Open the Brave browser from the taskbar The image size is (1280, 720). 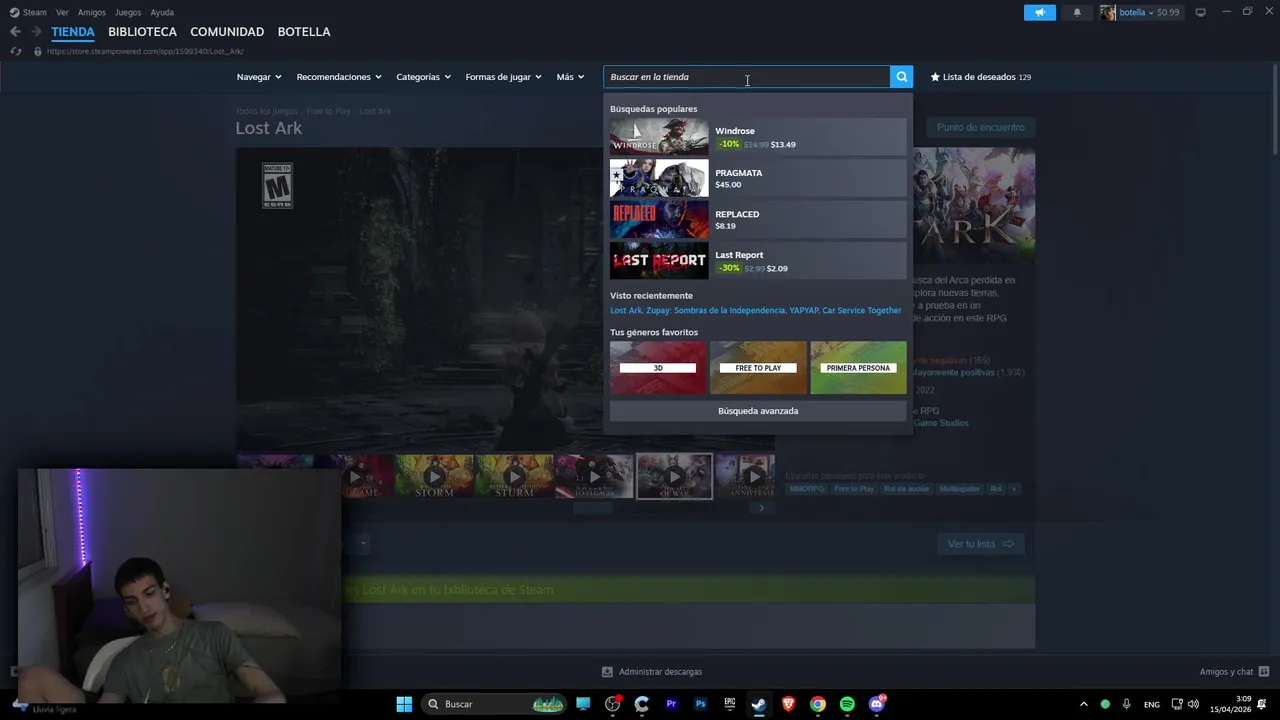788,704
